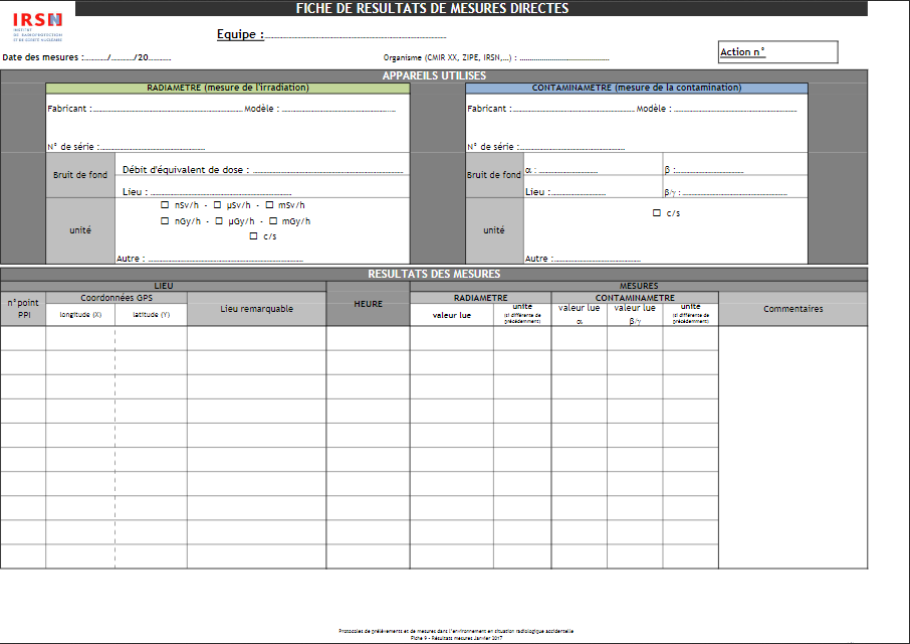Select the HEURE column header
Screen dimensions: 910x644
[x=368, y=304]
